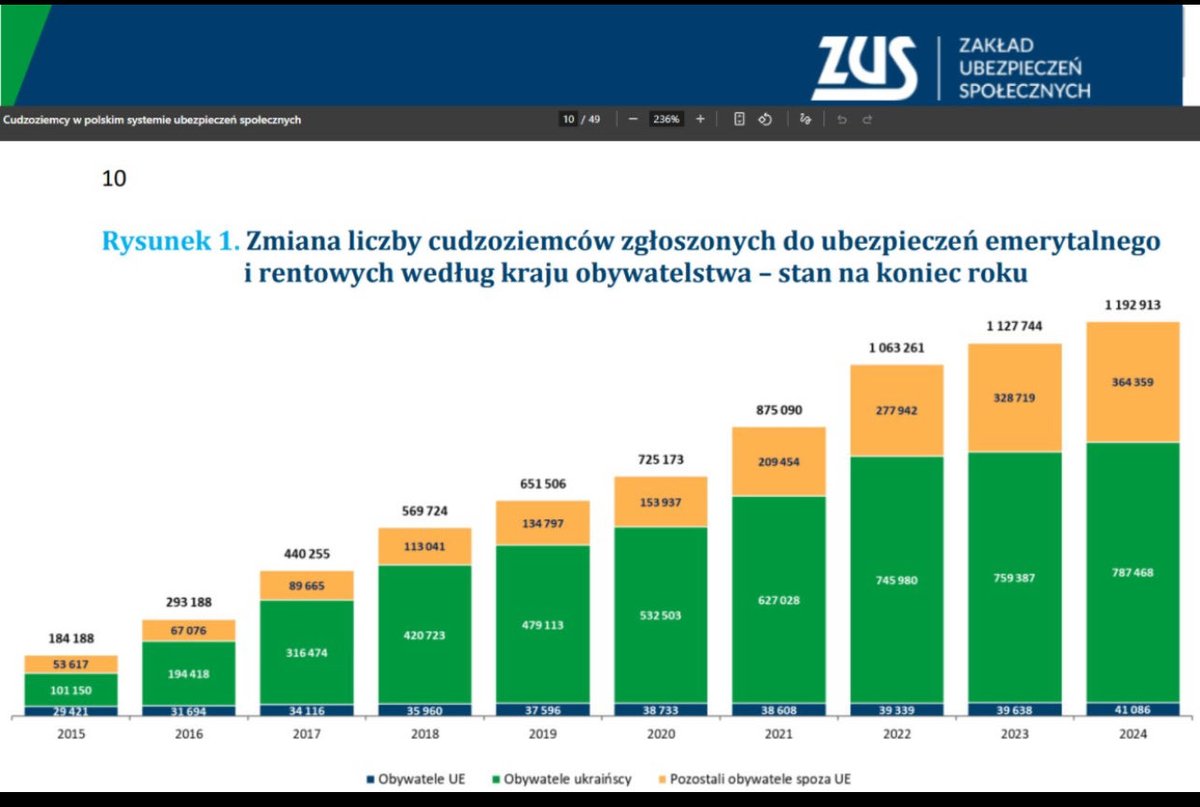Click the Rysunek 1. figure label
The height and width of the screenshot is (807, 1200).
tap(171, 241)
